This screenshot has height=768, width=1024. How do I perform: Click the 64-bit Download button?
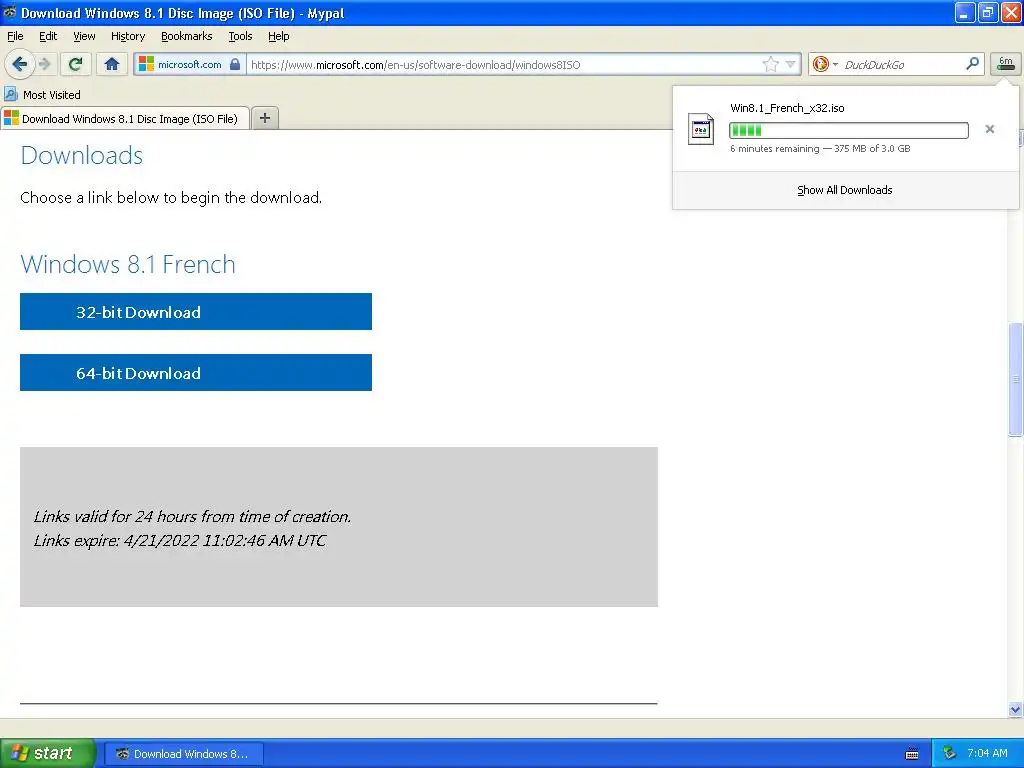point(196,372)
